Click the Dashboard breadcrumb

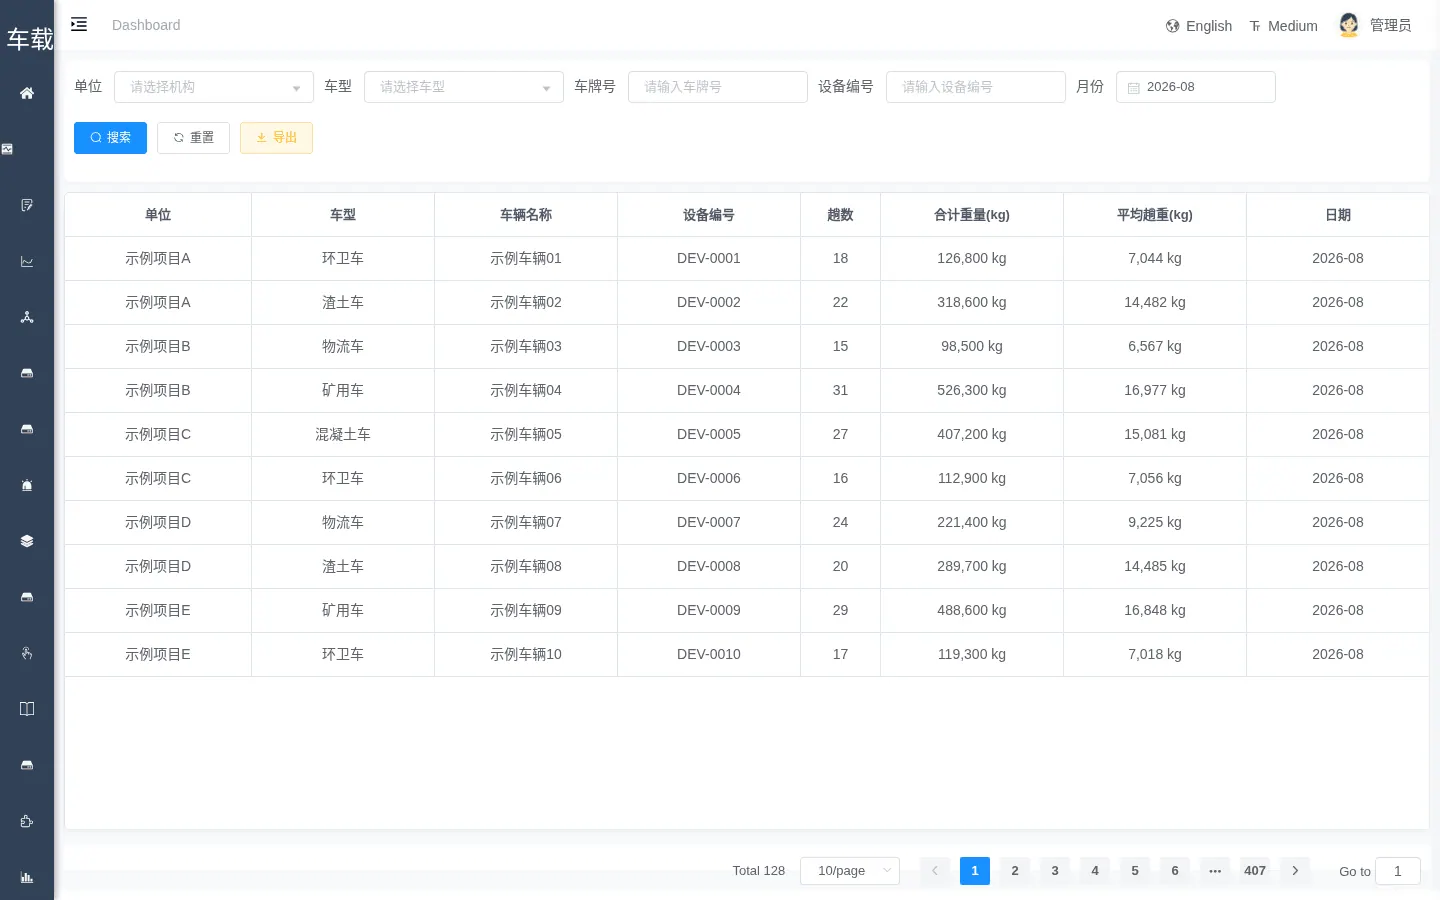pyautogui.click(x=146, y=25)
